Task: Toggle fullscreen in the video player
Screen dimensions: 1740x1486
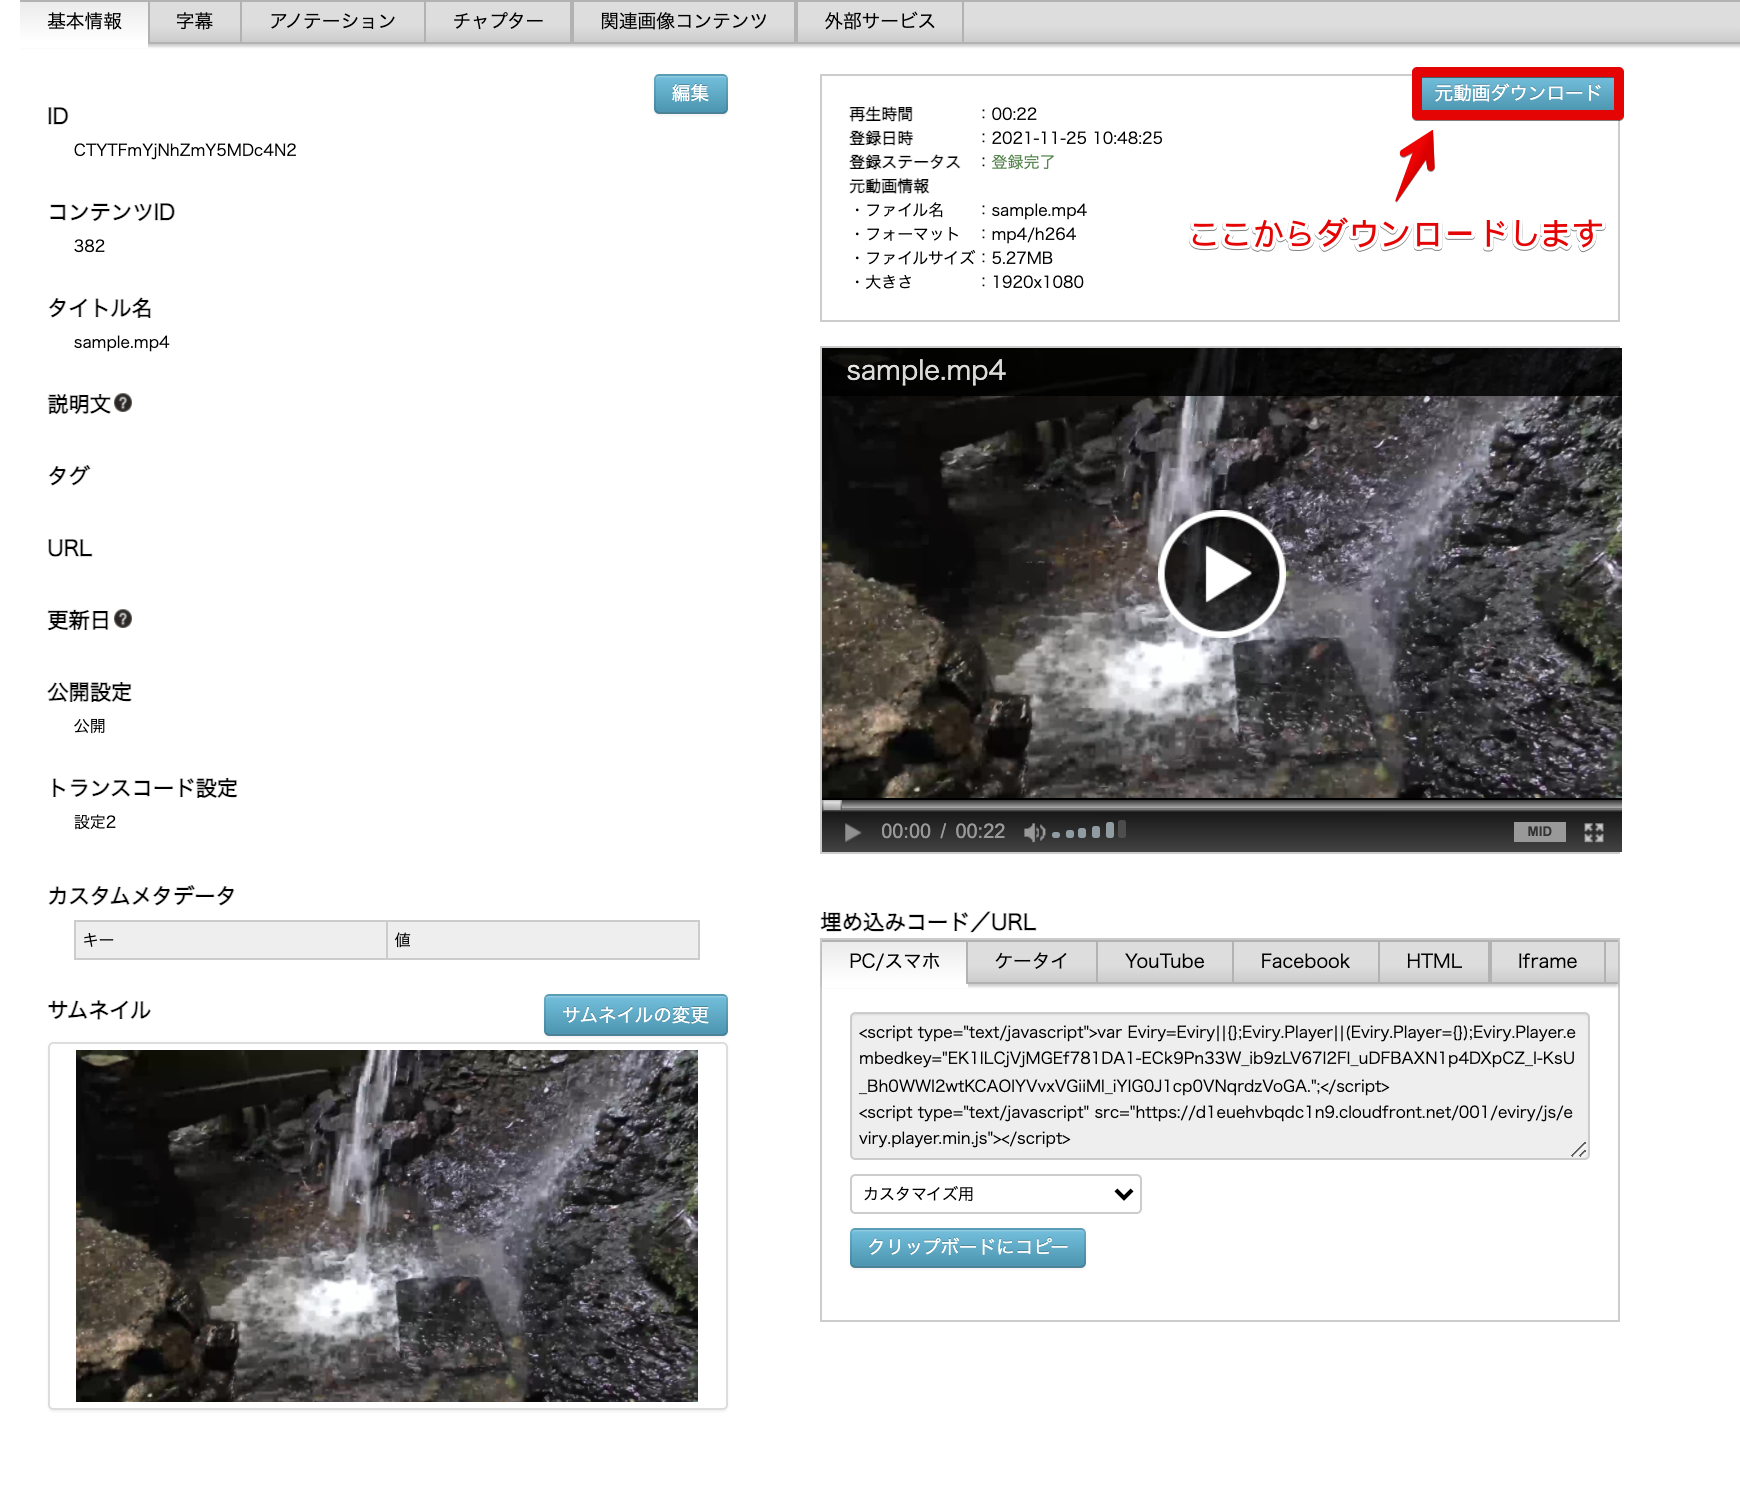Action: (1594, 832)
